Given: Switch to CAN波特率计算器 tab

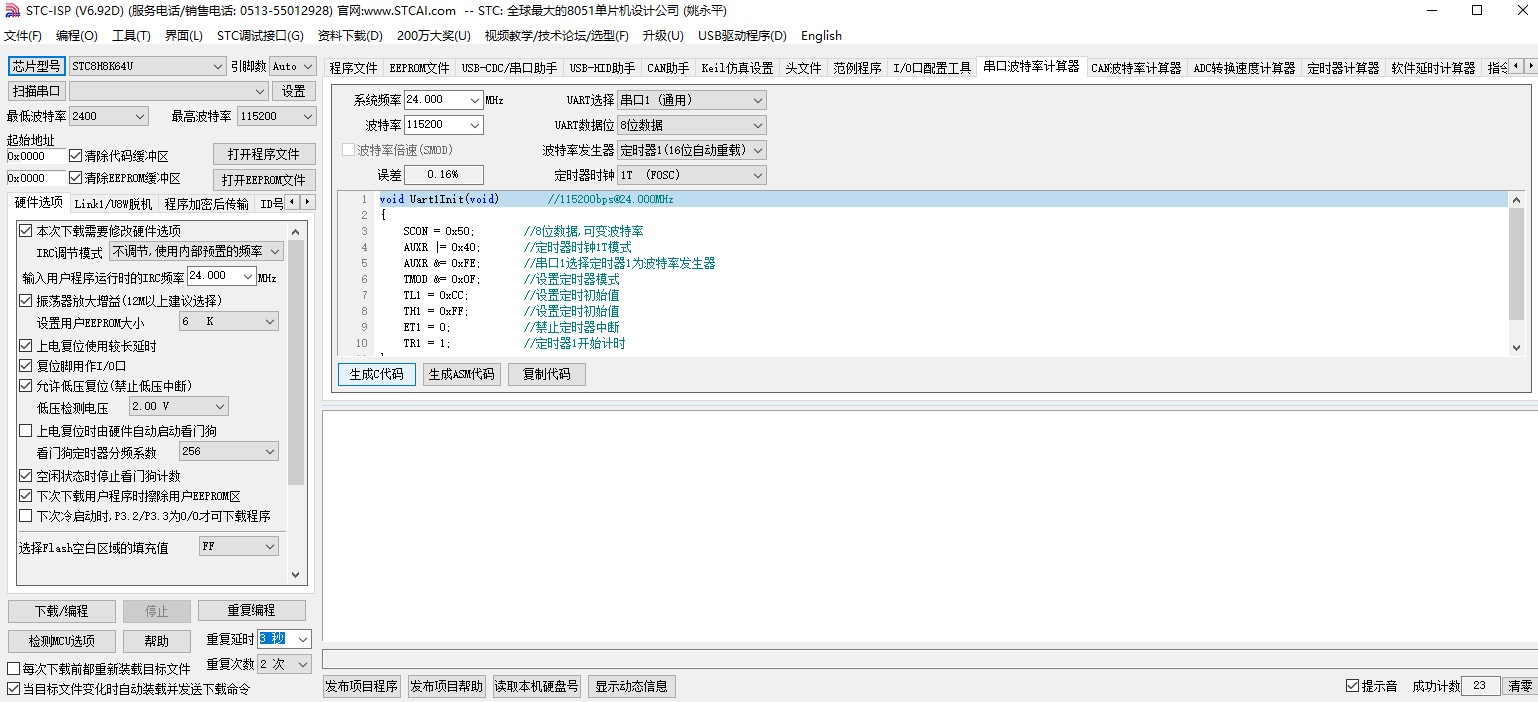Looking at the screenshot, I should tap(1136, 68).
